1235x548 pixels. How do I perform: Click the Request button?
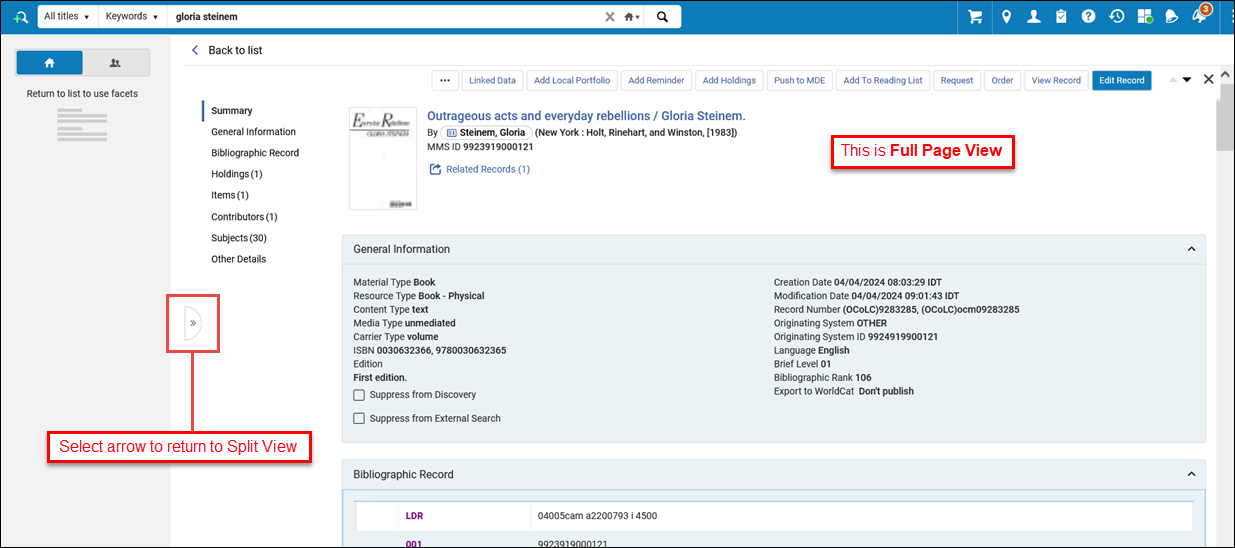[957, 80]
